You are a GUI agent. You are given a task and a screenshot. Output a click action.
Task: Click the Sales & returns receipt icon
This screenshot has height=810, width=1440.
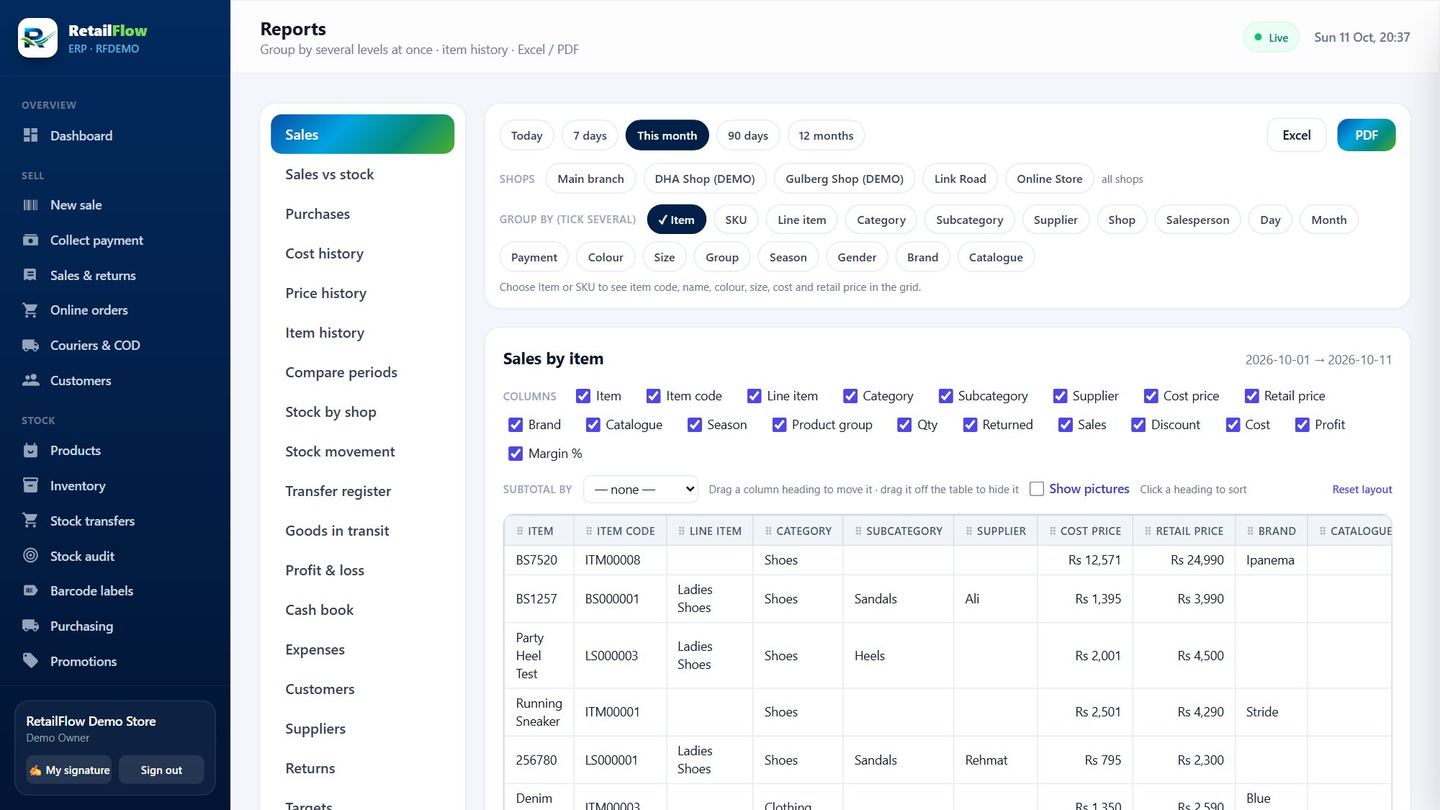31,275
